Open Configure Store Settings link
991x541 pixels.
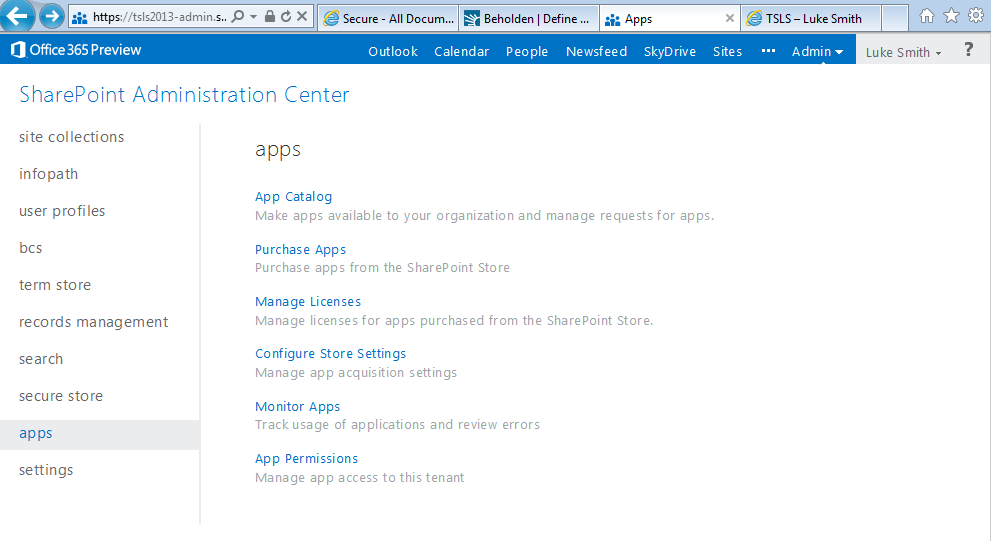coord(330,353)
